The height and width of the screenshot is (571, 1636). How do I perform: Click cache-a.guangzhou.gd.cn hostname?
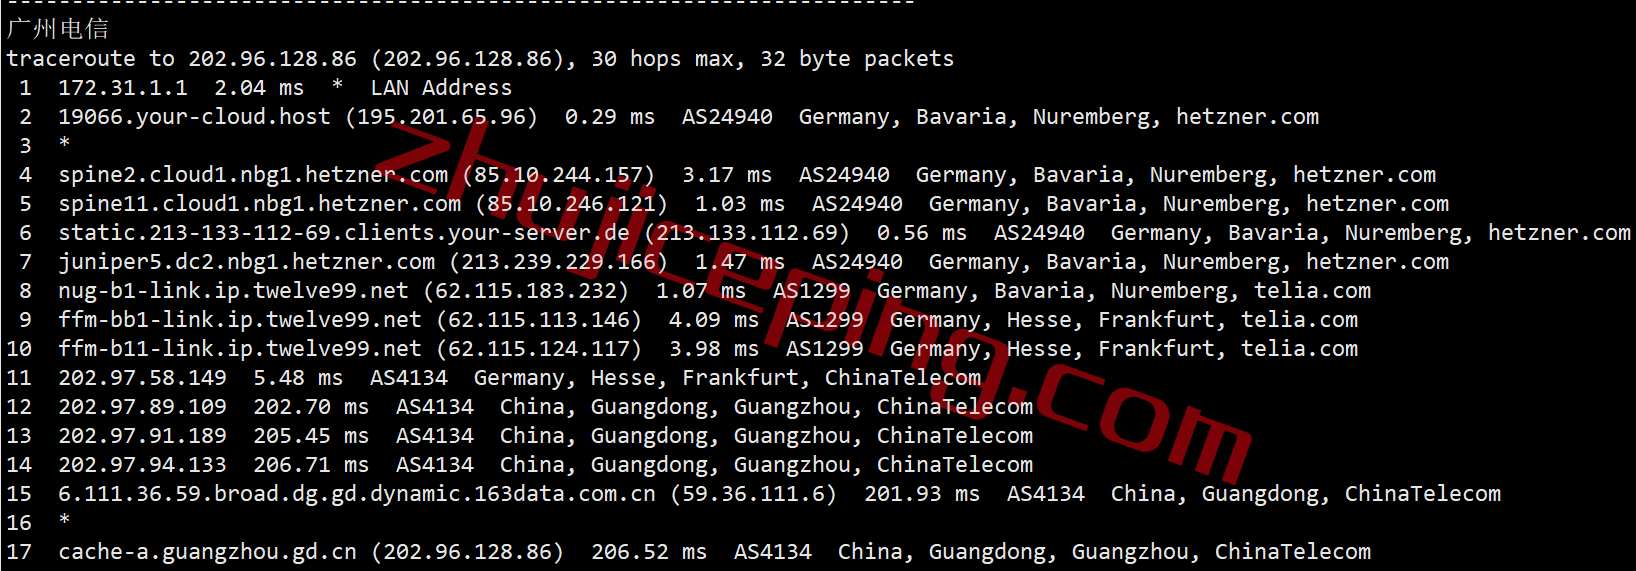pos(208,552)
